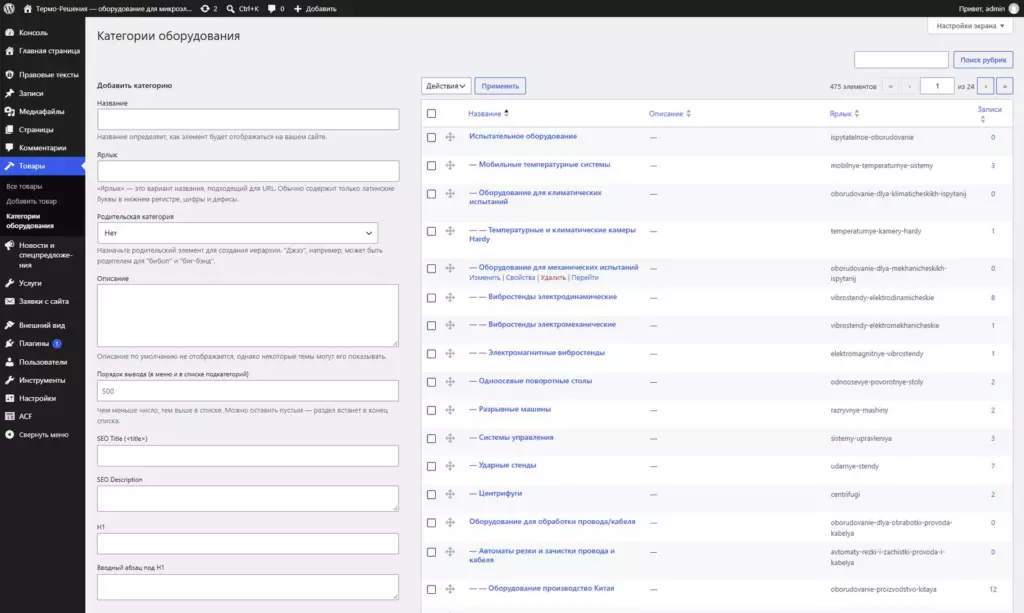The image size is (1024, 613).
Task: Open the Ctrl+K search icon
Action: coord(231,8)
